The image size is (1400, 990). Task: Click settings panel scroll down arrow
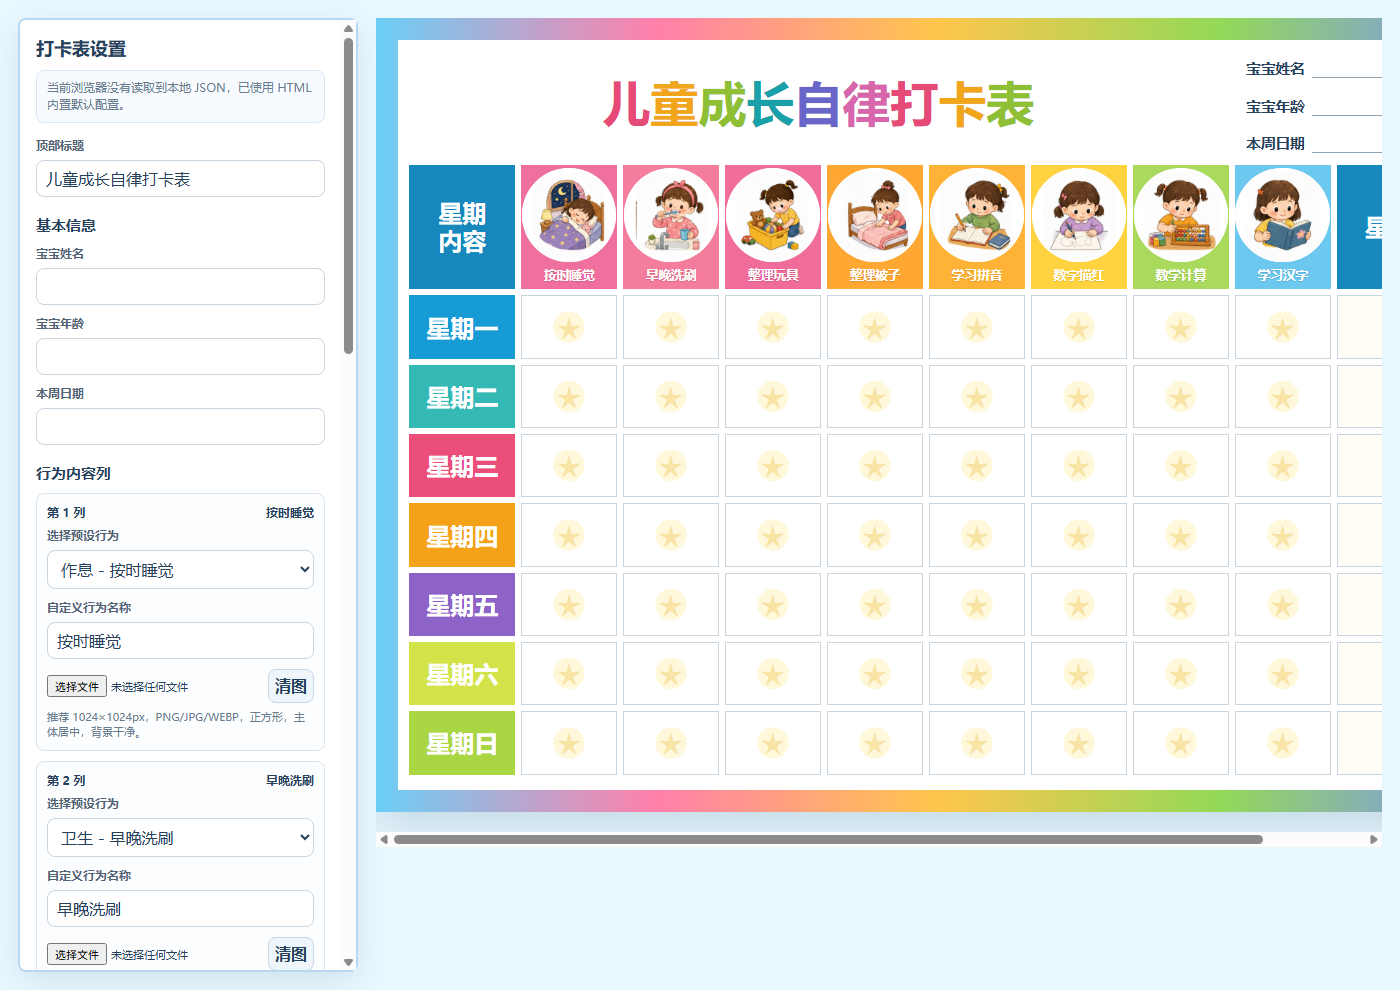348,962
